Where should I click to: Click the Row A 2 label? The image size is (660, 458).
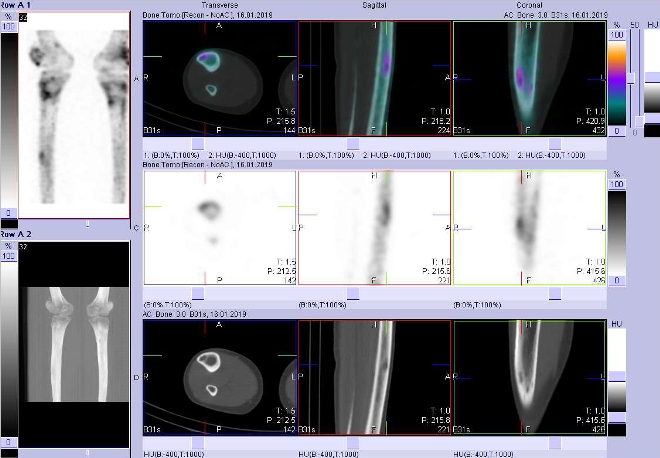[16, 234]
